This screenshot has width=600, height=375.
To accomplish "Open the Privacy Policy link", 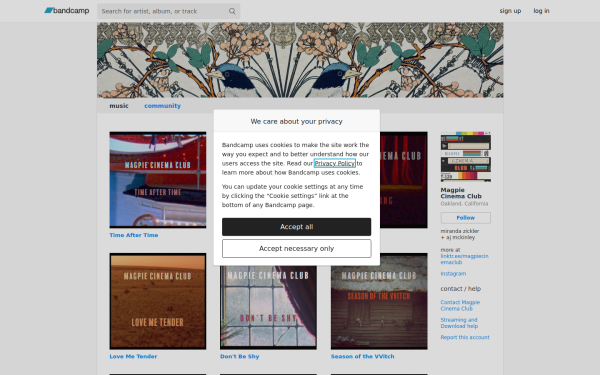I will 335,163.
